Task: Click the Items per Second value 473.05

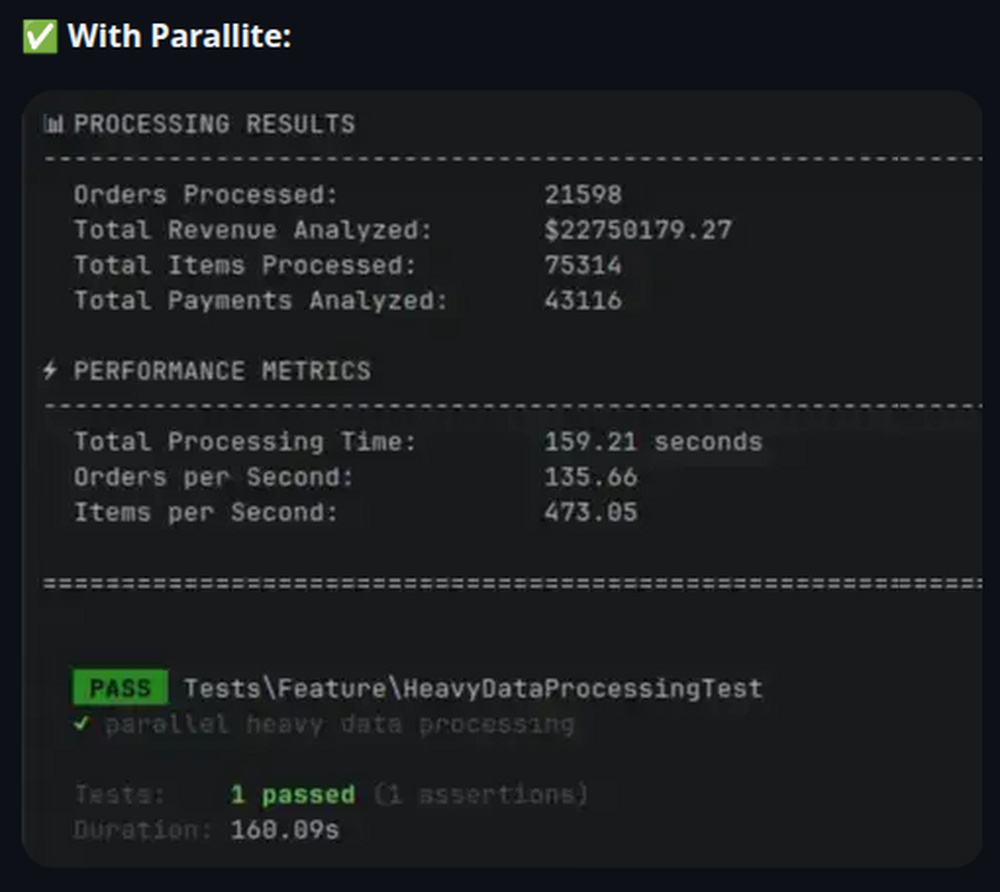Action: pos(591,513)
